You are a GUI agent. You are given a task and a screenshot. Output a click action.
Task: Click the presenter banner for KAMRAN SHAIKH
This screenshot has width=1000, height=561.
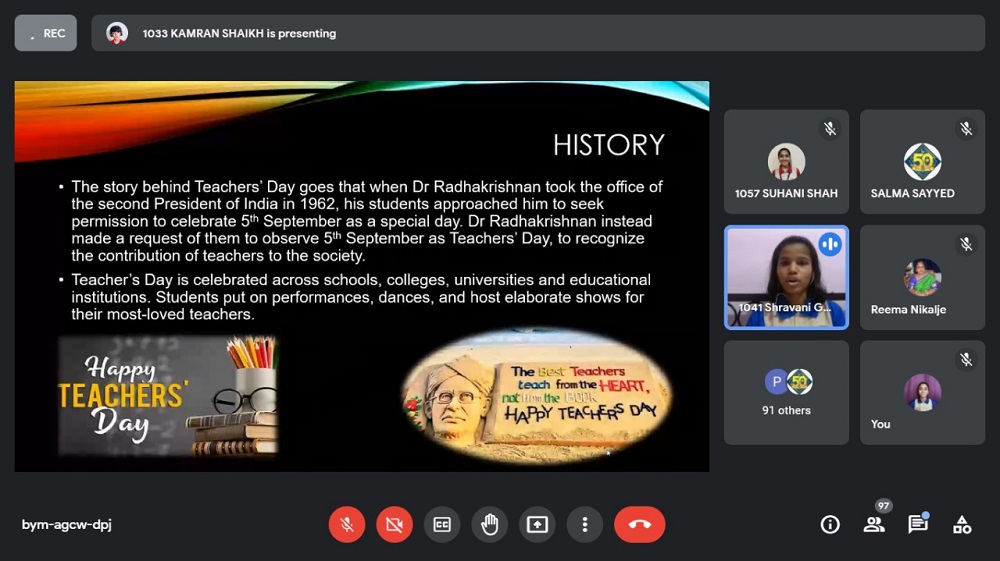[538, 33]
